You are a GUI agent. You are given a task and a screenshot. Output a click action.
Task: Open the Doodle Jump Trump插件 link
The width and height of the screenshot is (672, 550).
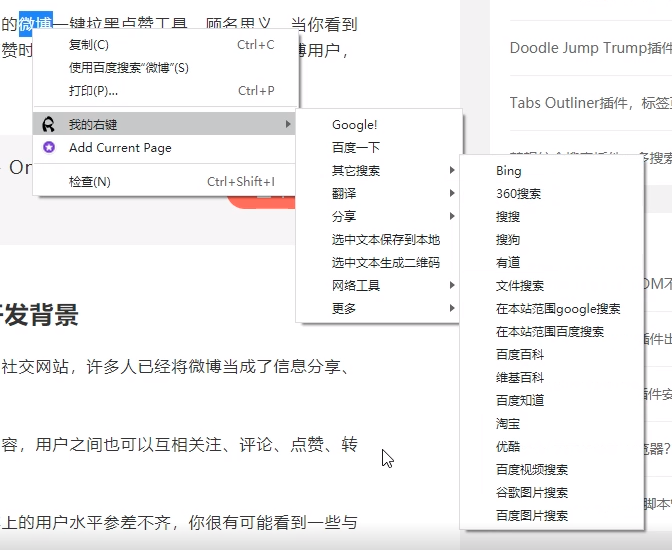pyautogui.click(x=590, y=48)
